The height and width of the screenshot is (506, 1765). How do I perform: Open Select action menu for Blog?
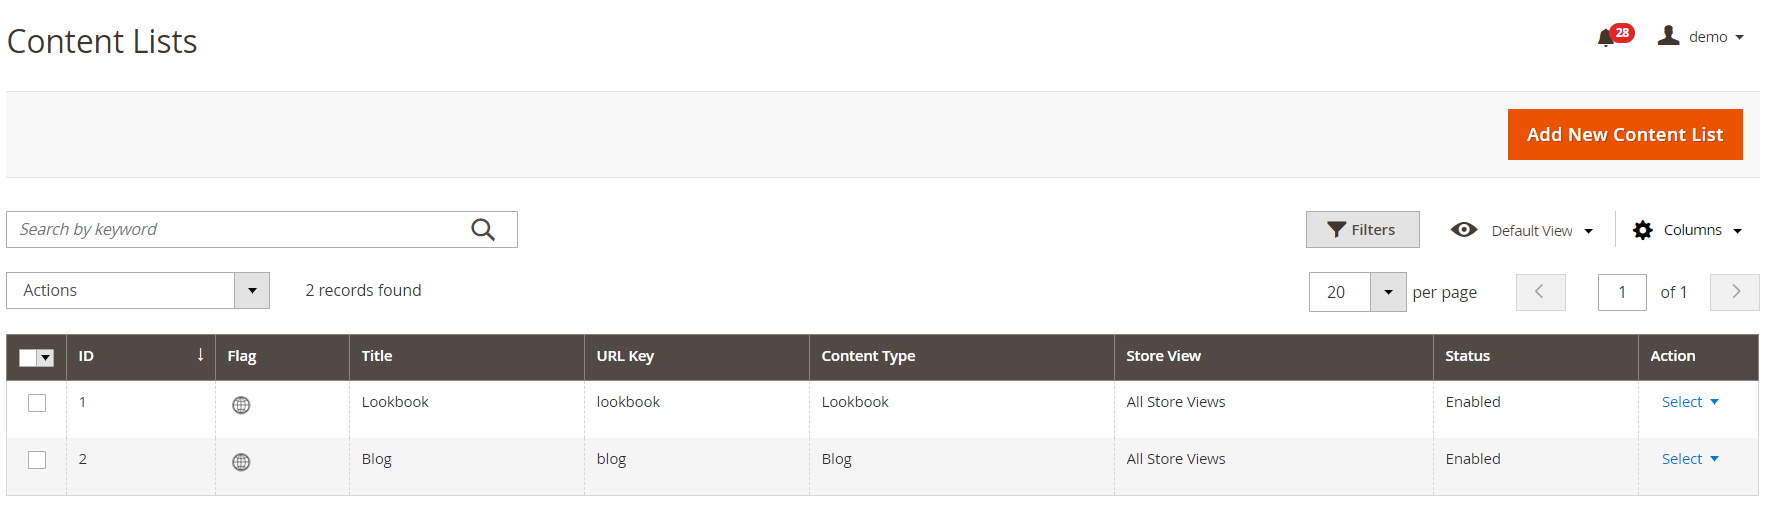[x=1690, y=459]
